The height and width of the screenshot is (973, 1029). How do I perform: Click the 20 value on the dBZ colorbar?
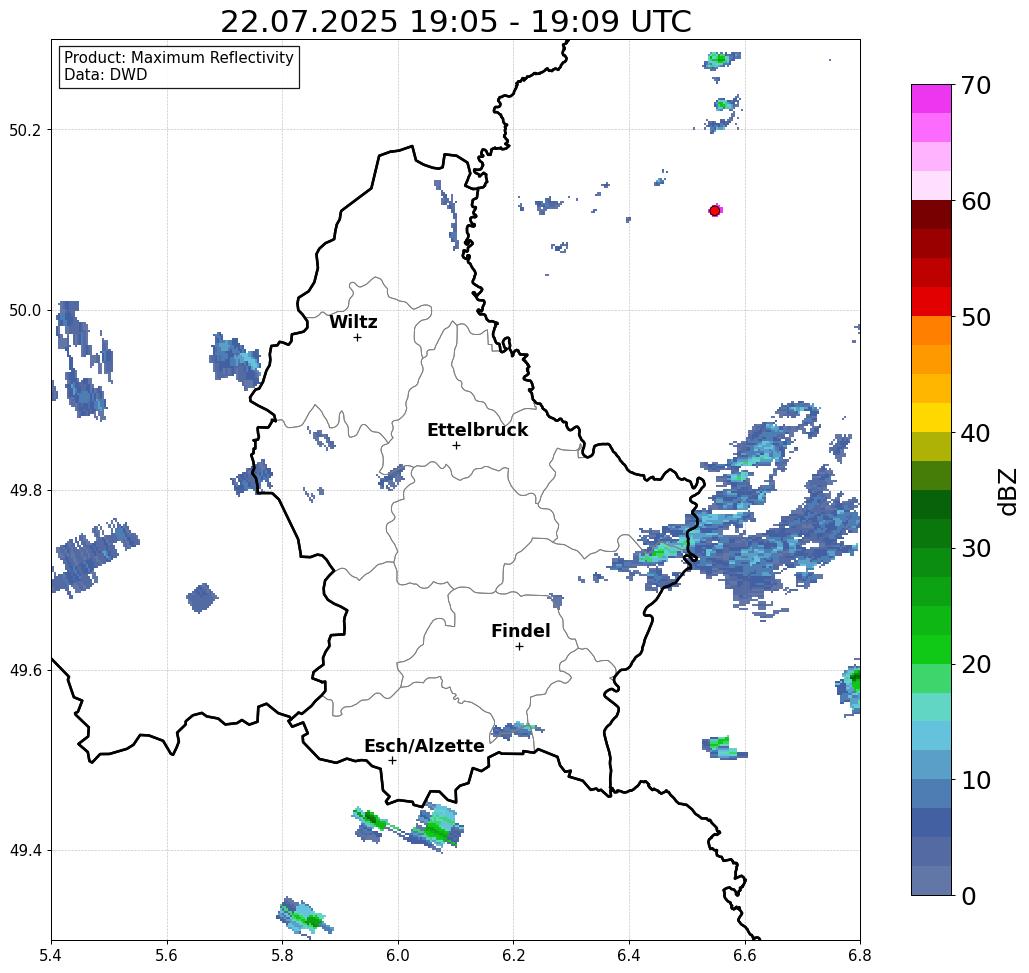pos(976,665)
